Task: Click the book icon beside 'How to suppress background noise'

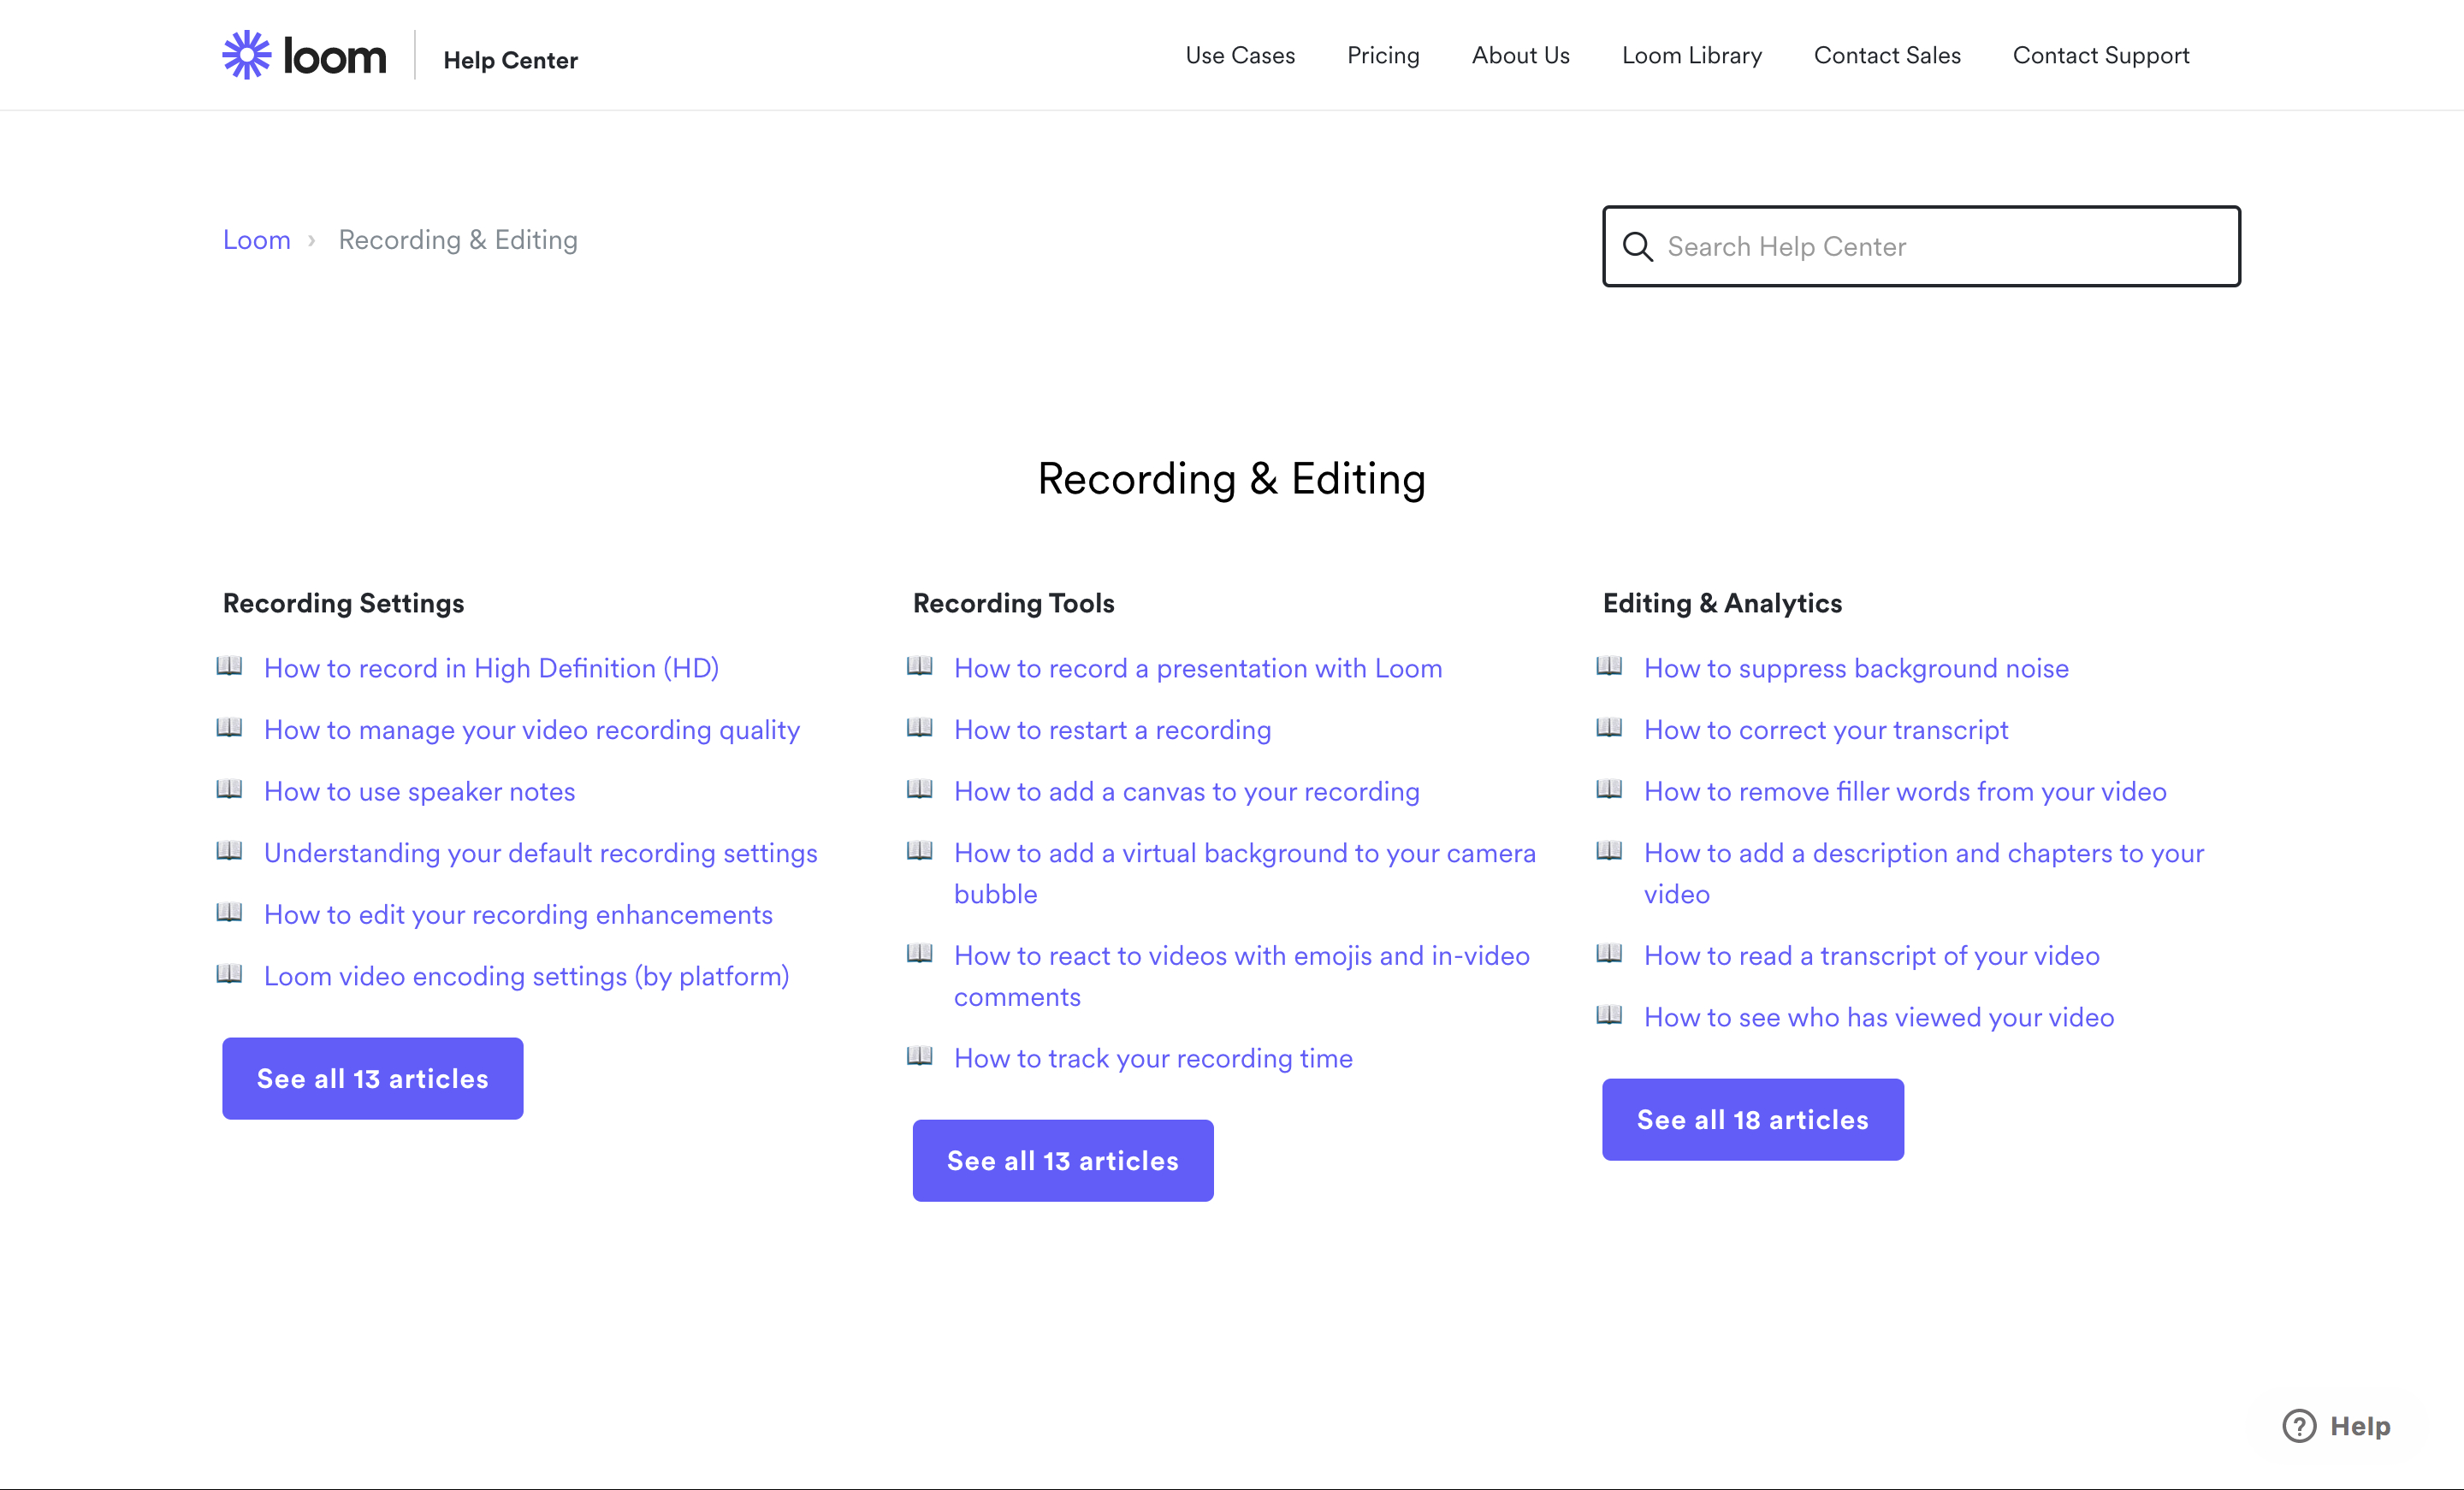Action: (x=1609, y=666)
